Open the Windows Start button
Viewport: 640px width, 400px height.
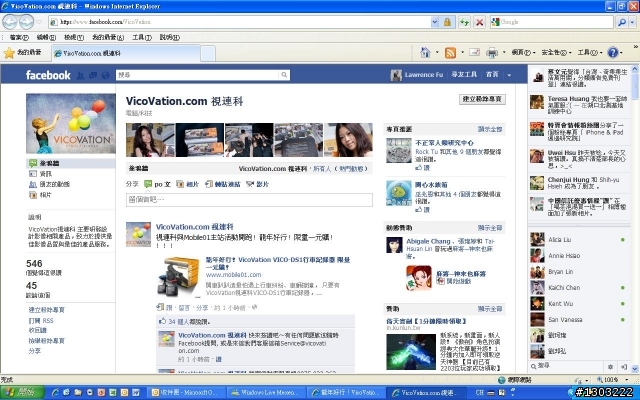click(22, 393)
